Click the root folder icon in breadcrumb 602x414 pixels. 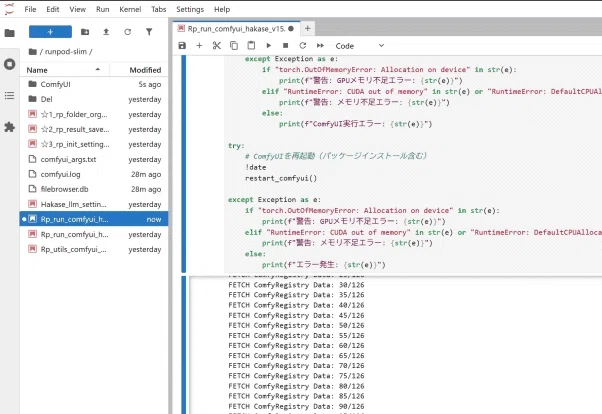(x=33, y=51)
